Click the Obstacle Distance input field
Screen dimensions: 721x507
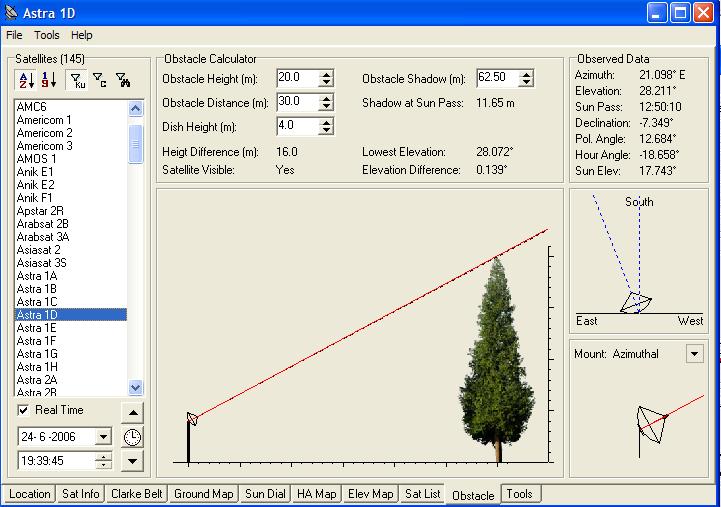pyautogui.click(x=298, y=102)
